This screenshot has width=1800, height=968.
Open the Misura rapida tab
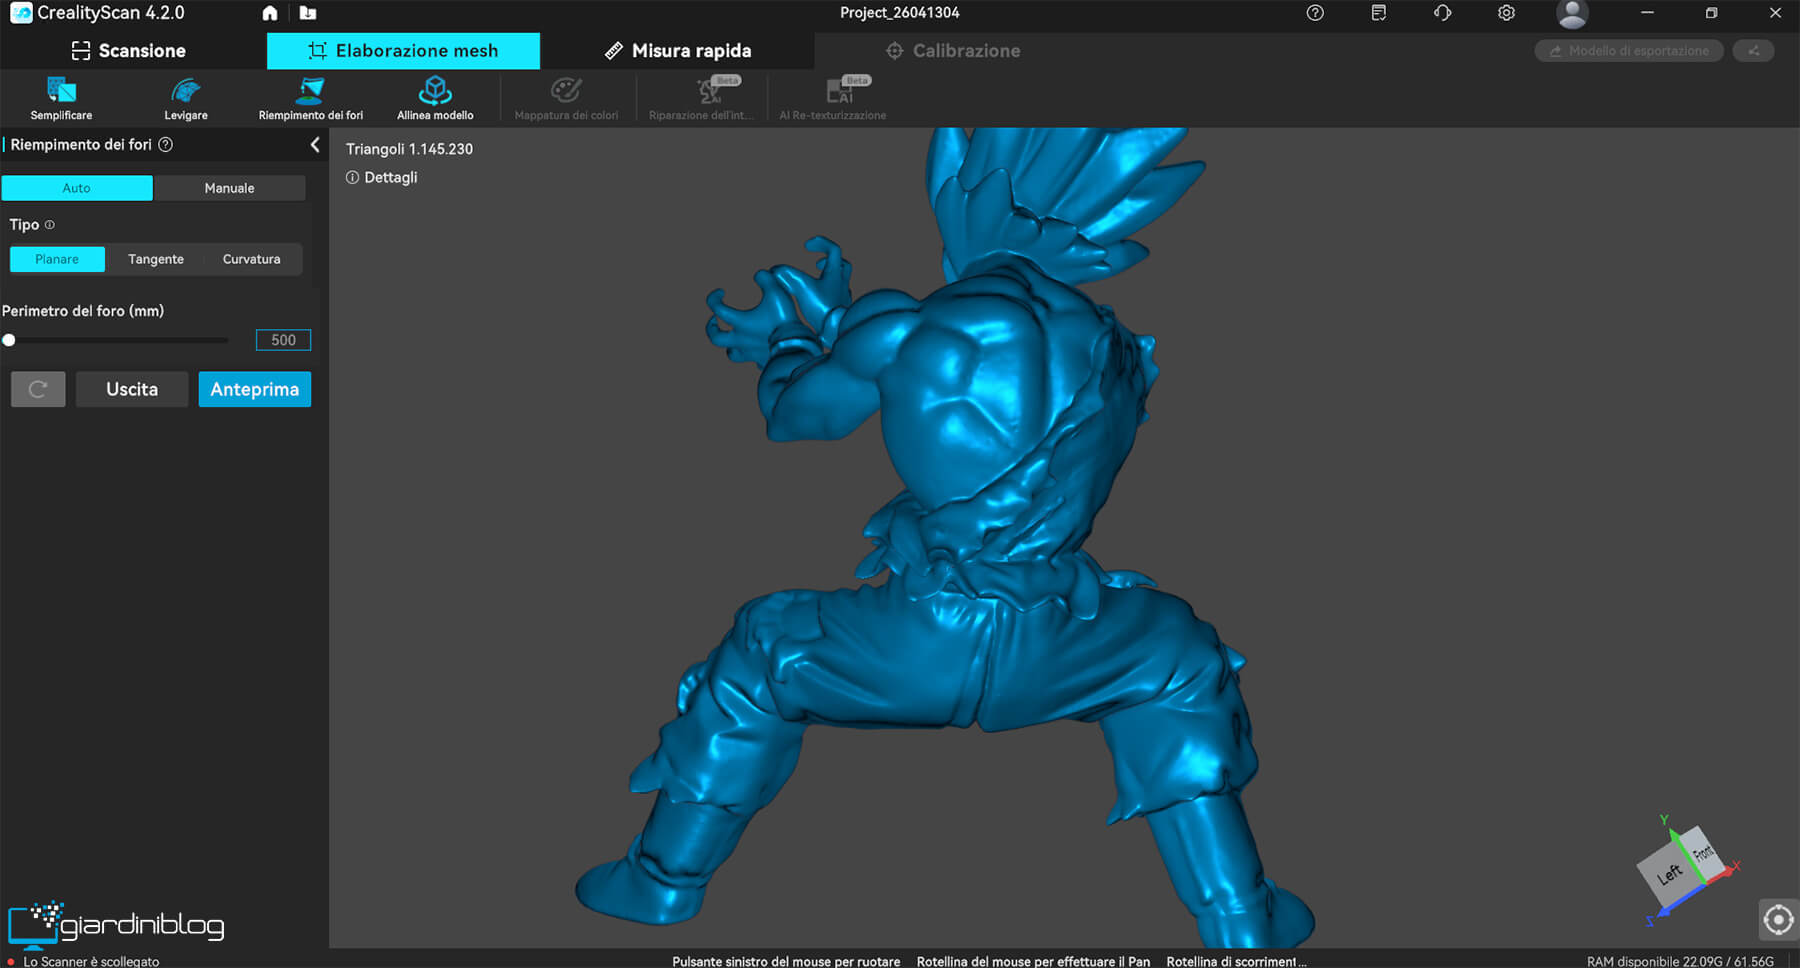[678, 51]
